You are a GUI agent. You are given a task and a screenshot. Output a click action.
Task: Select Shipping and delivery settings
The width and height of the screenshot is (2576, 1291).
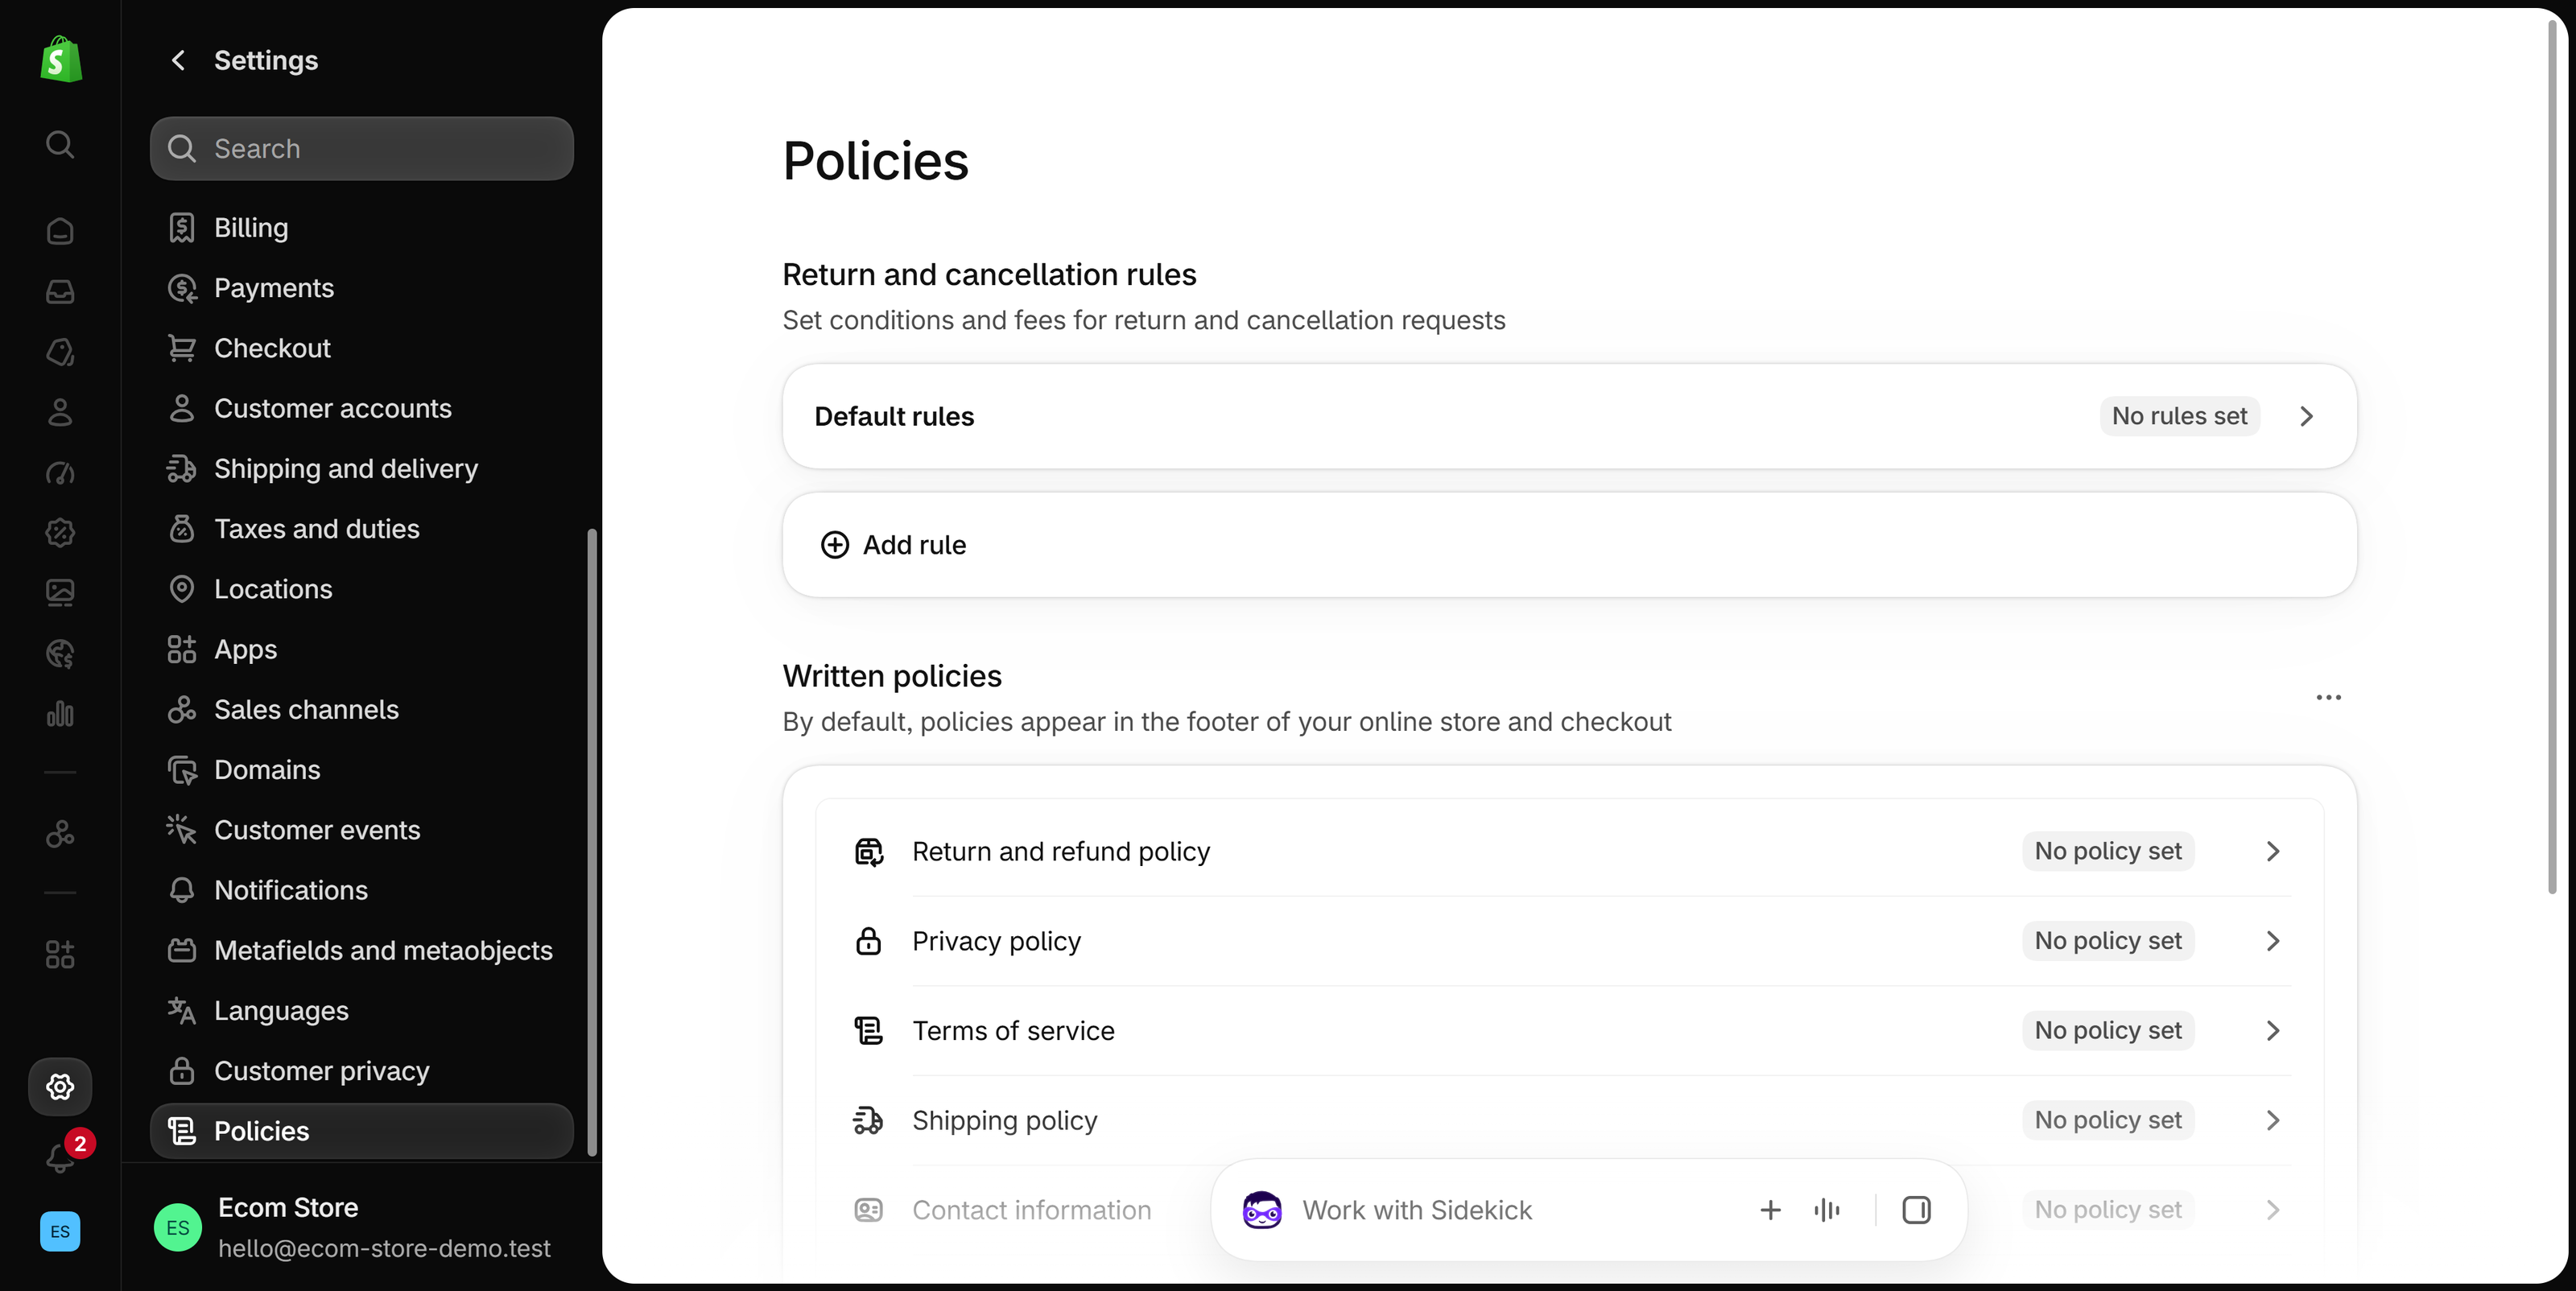point(362,468)
